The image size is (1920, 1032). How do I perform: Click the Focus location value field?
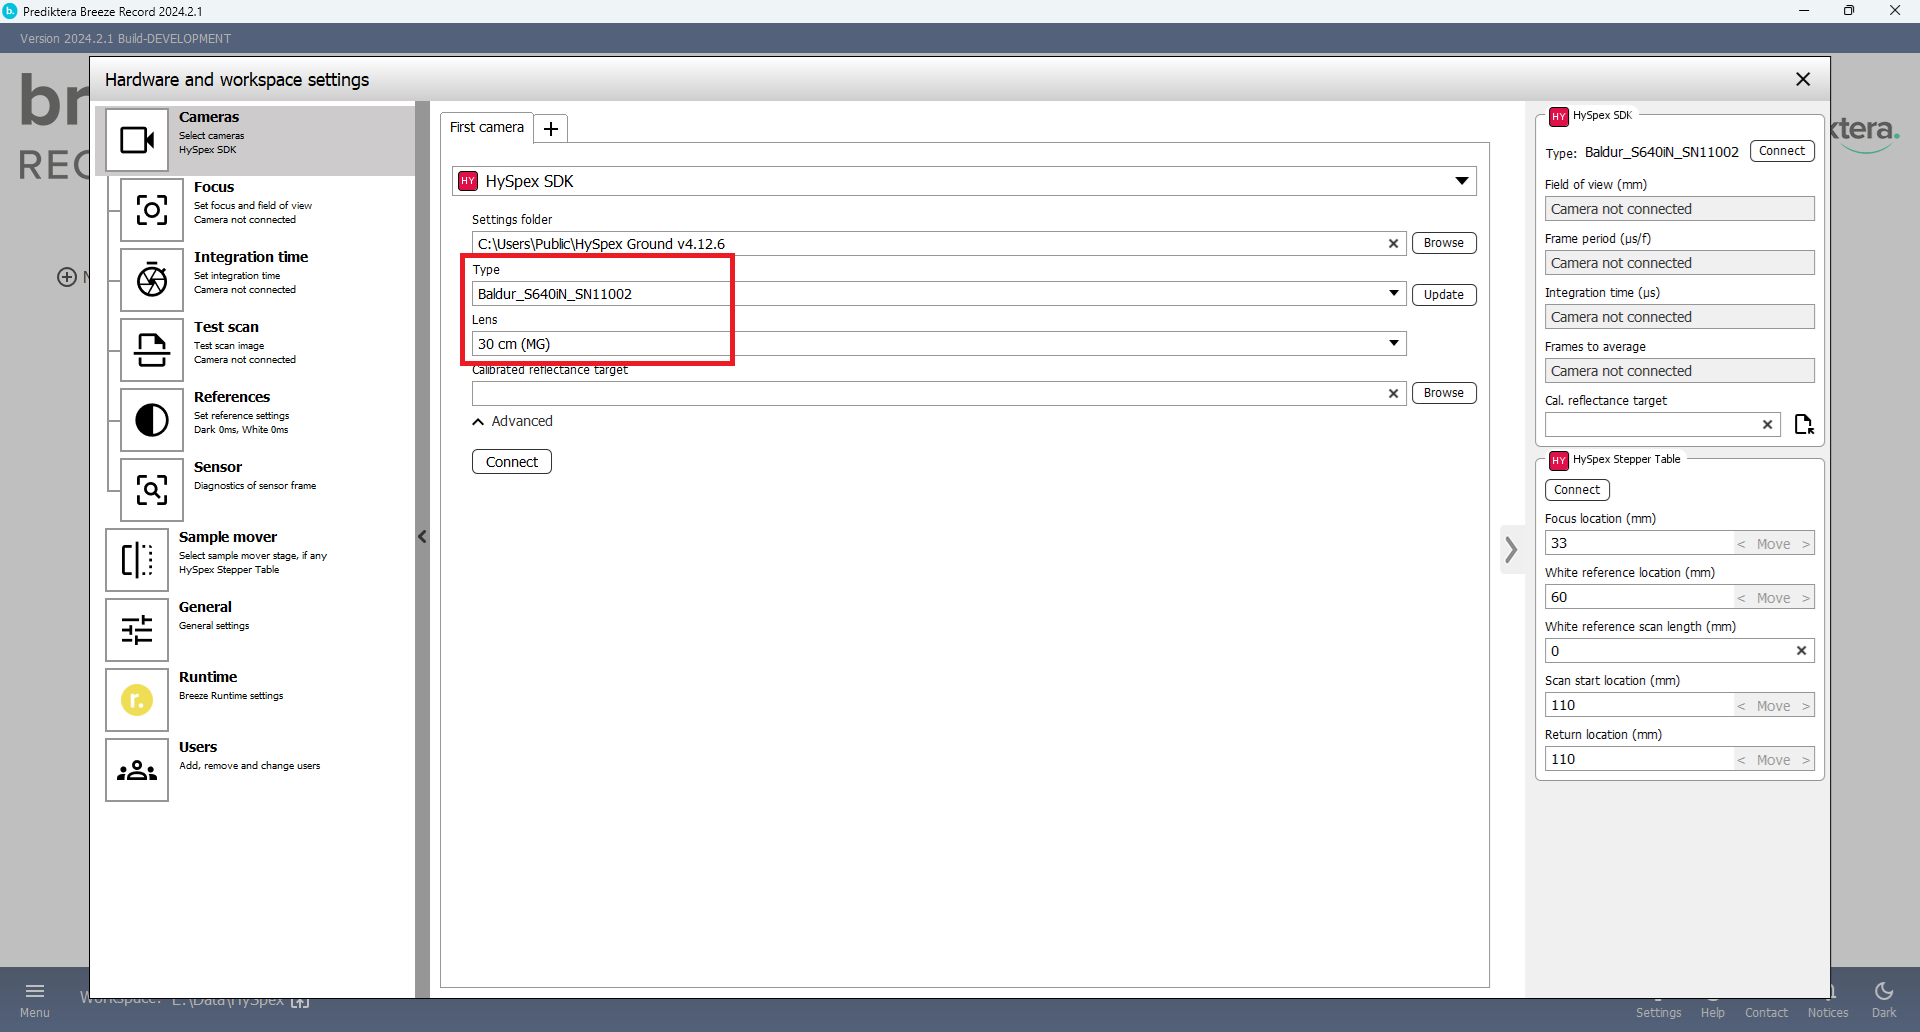click(1638, 543)
